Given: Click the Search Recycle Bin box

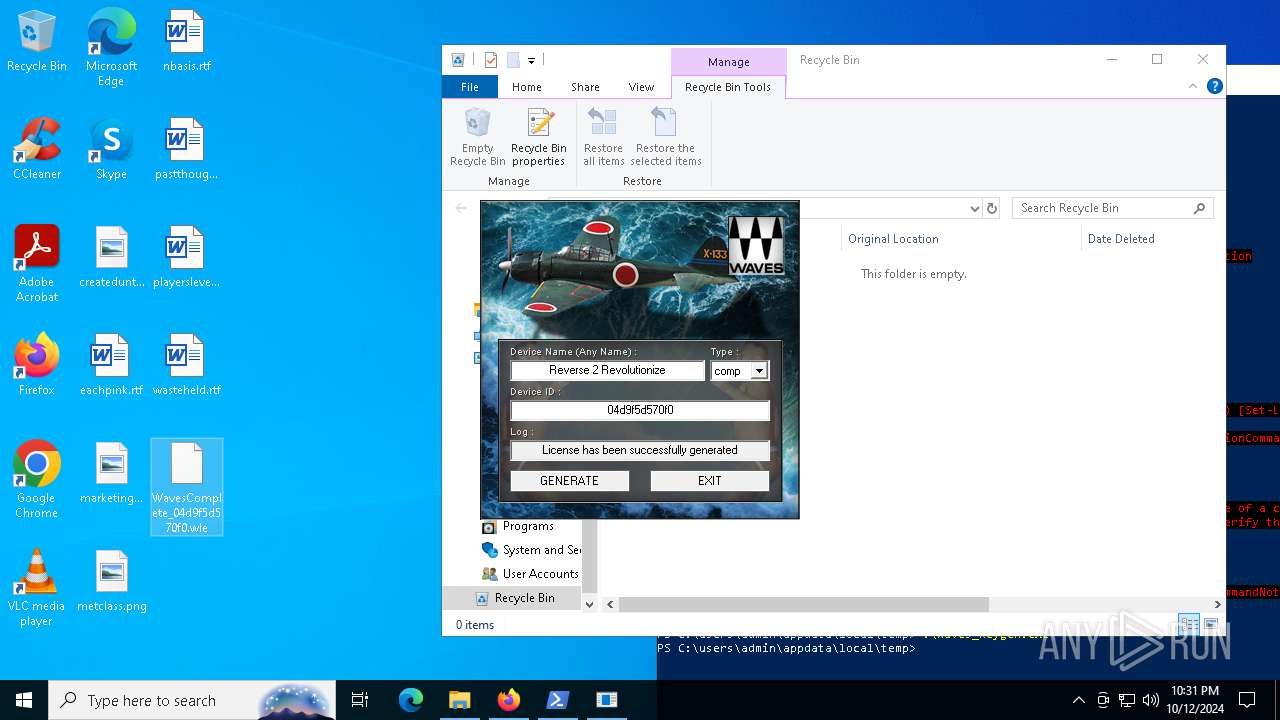Looking at the screenshot, I should [x=1112, y=208].
